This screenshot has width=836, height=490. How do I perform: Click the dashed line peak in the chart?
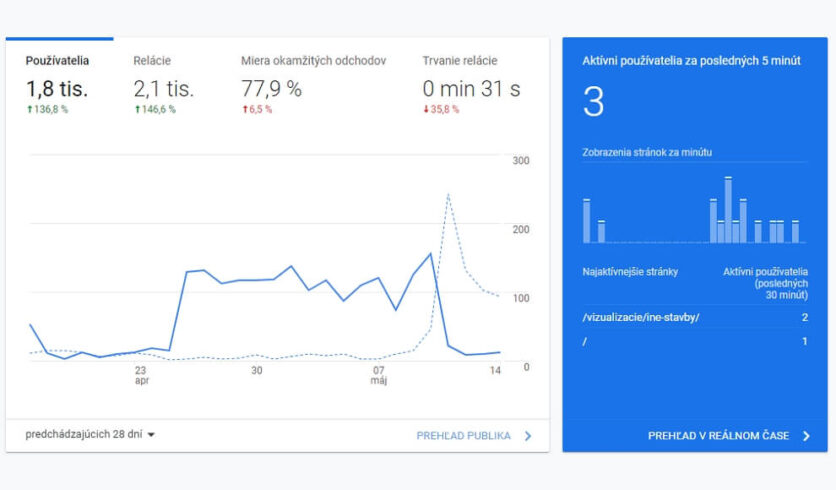click(448, 195)
